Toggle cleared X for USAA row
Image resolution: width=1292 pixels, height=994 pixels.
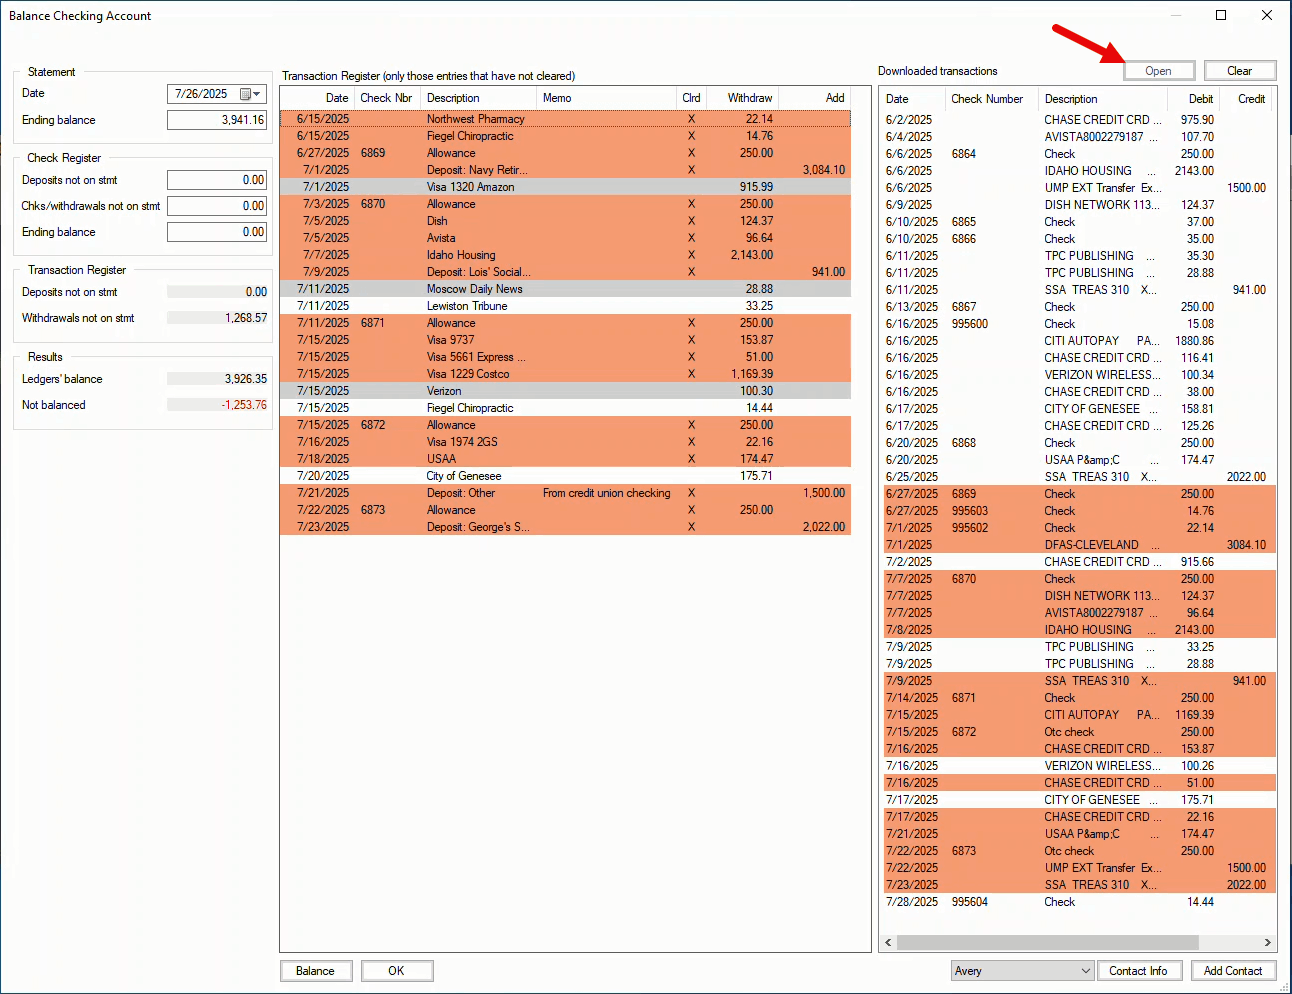point(691,459)
